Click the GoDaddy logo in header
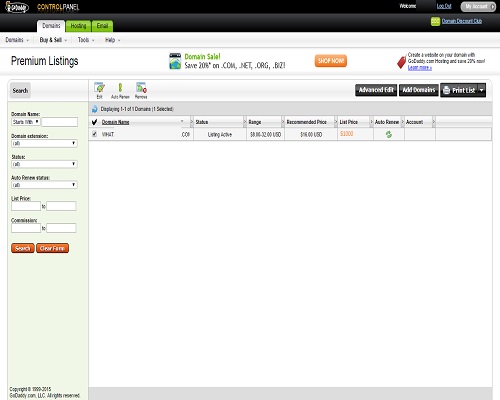This screenshot has width=500, height=400. pyautogui.click(x=17, y=7)
